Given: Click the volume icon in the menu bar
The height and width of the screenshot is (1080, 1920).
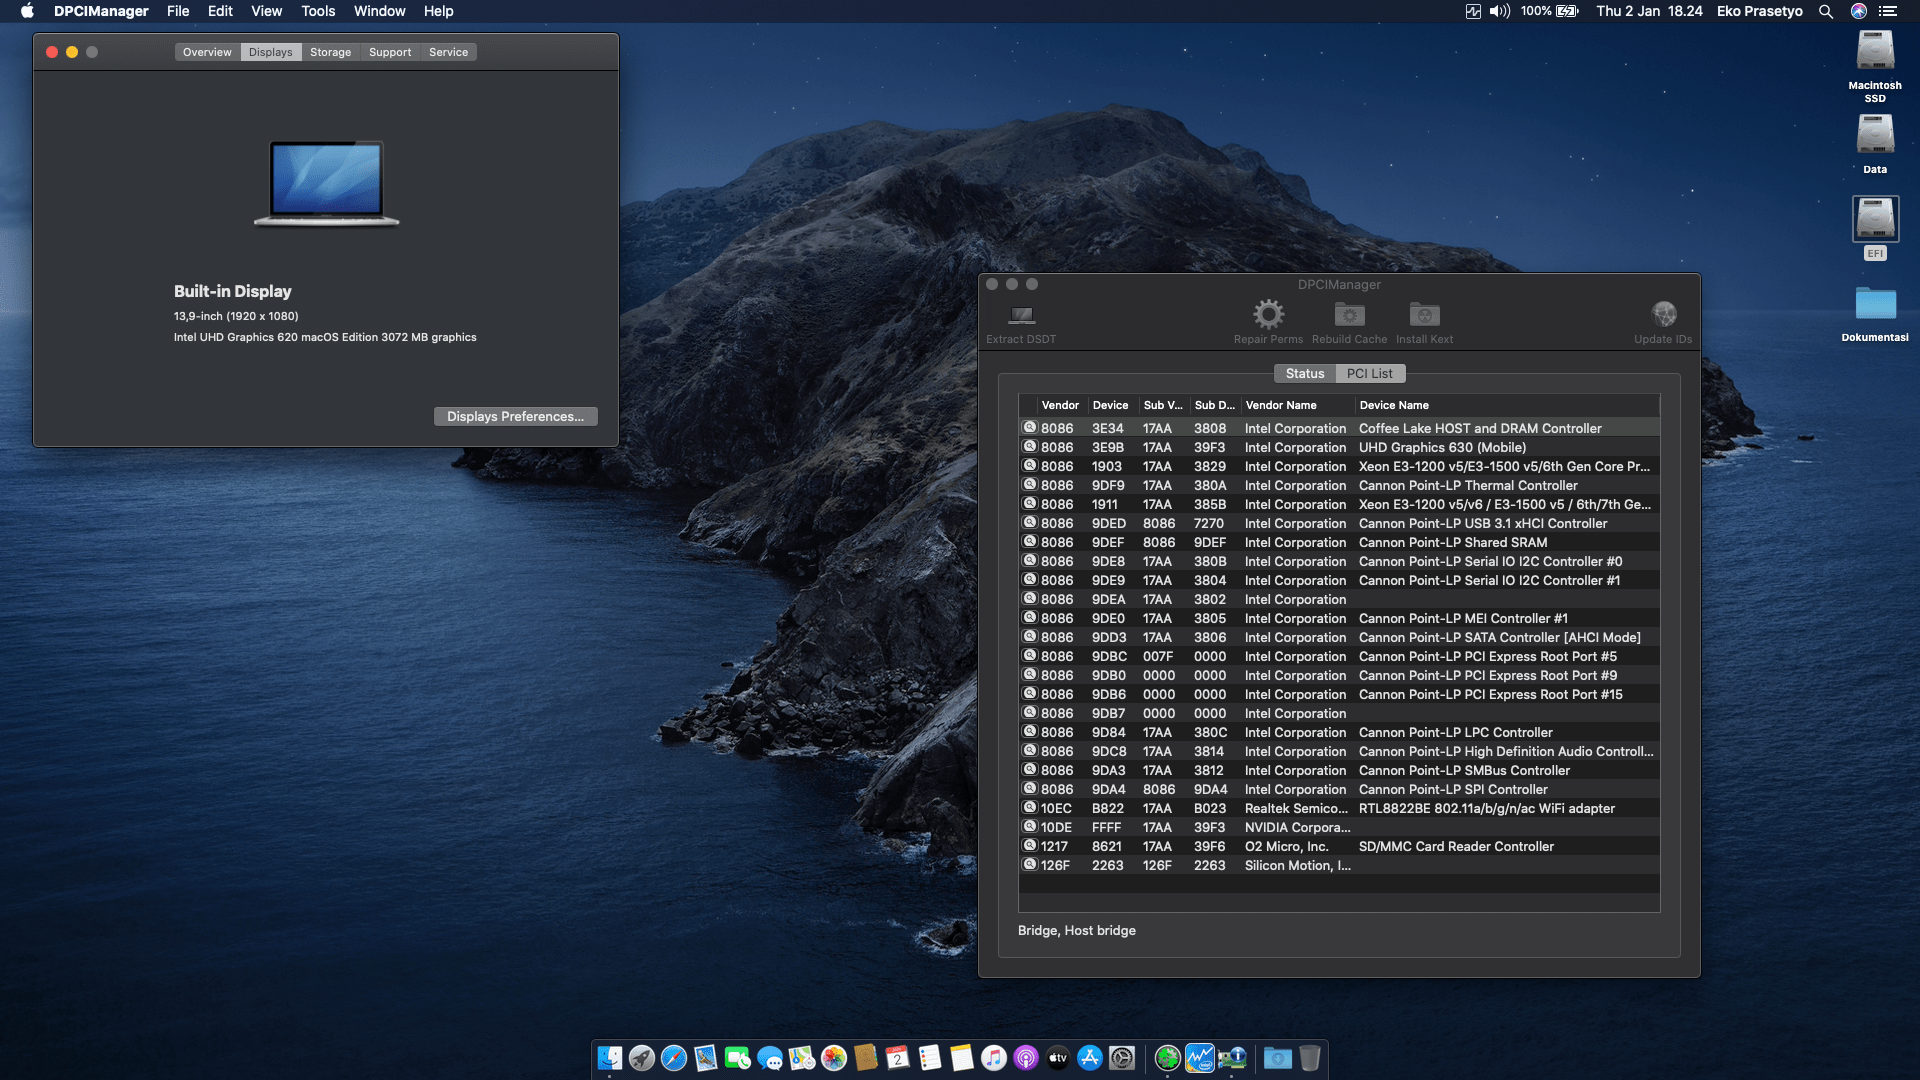Looking at the screenshot, I should pyautogui.click(x=1500, y=11).
